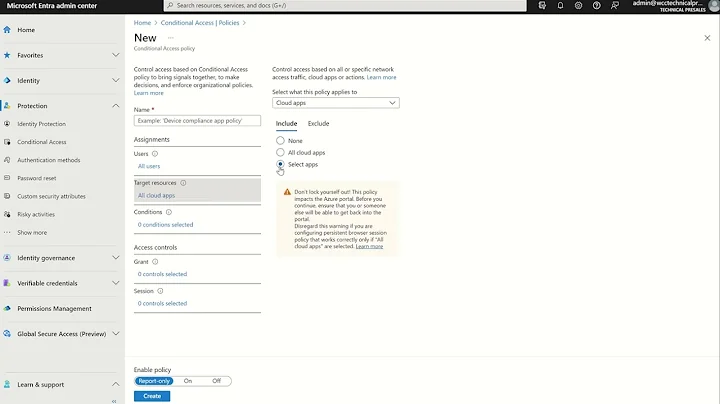Open Permissions Management menu item
The width and height of the screenshot is (720, 404).
[54, 309]
